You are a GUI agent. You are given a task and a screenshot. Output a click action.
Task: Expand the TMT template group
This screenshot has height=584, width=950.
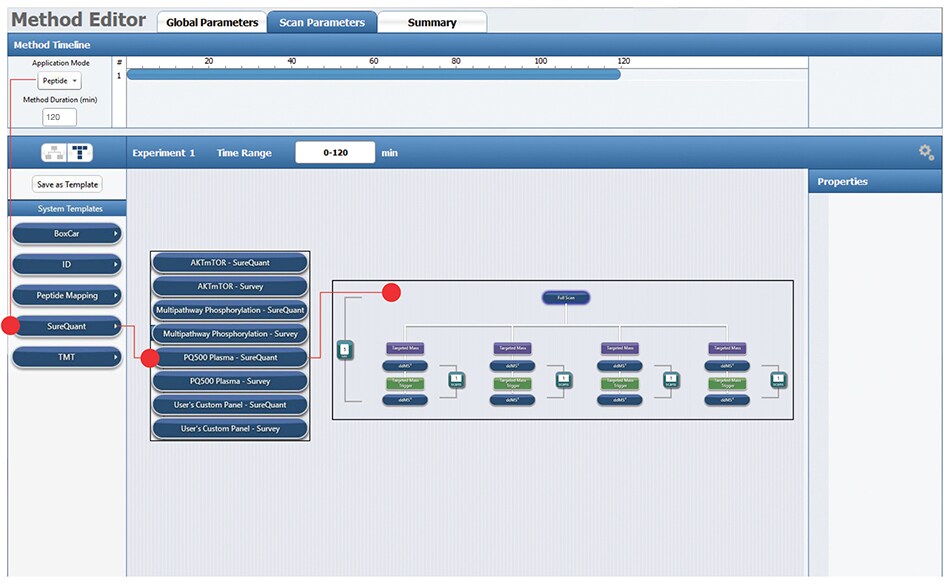click(67, 357)
